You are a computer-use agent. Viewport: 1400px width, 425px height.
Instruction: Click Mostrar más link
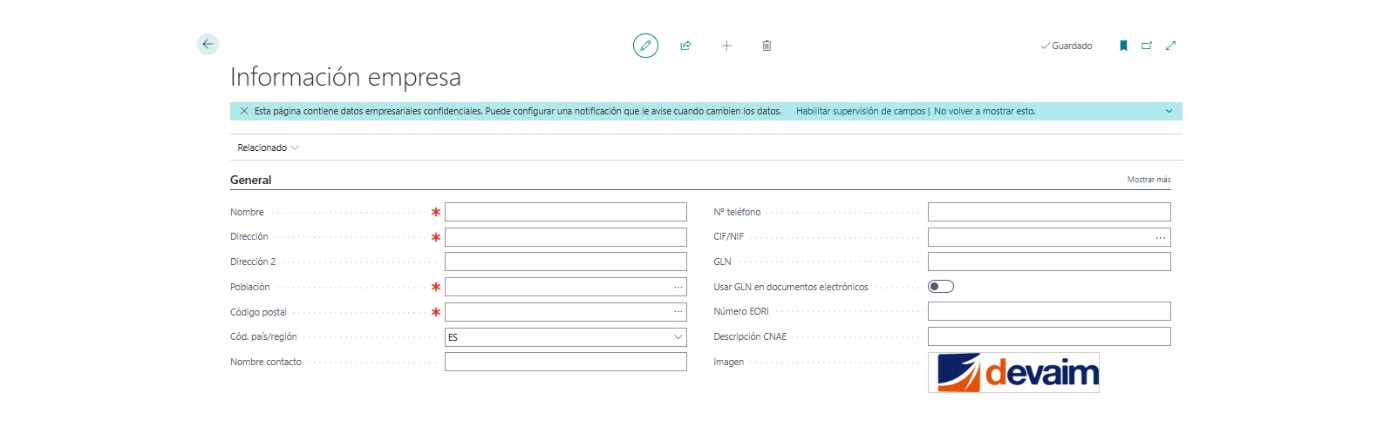(1148, 180)
